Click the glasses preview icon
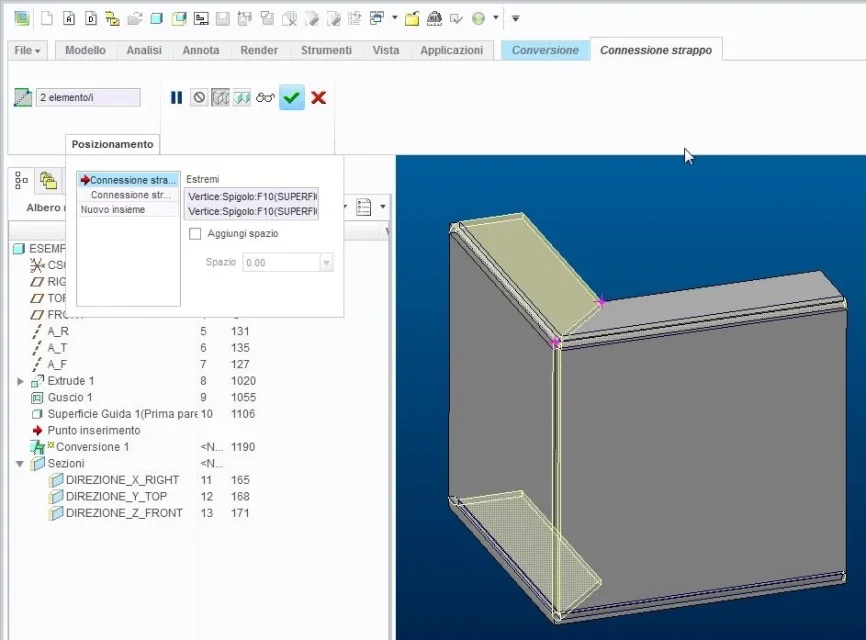The width and height of the screenshot is (866, 640). point(265,97)
